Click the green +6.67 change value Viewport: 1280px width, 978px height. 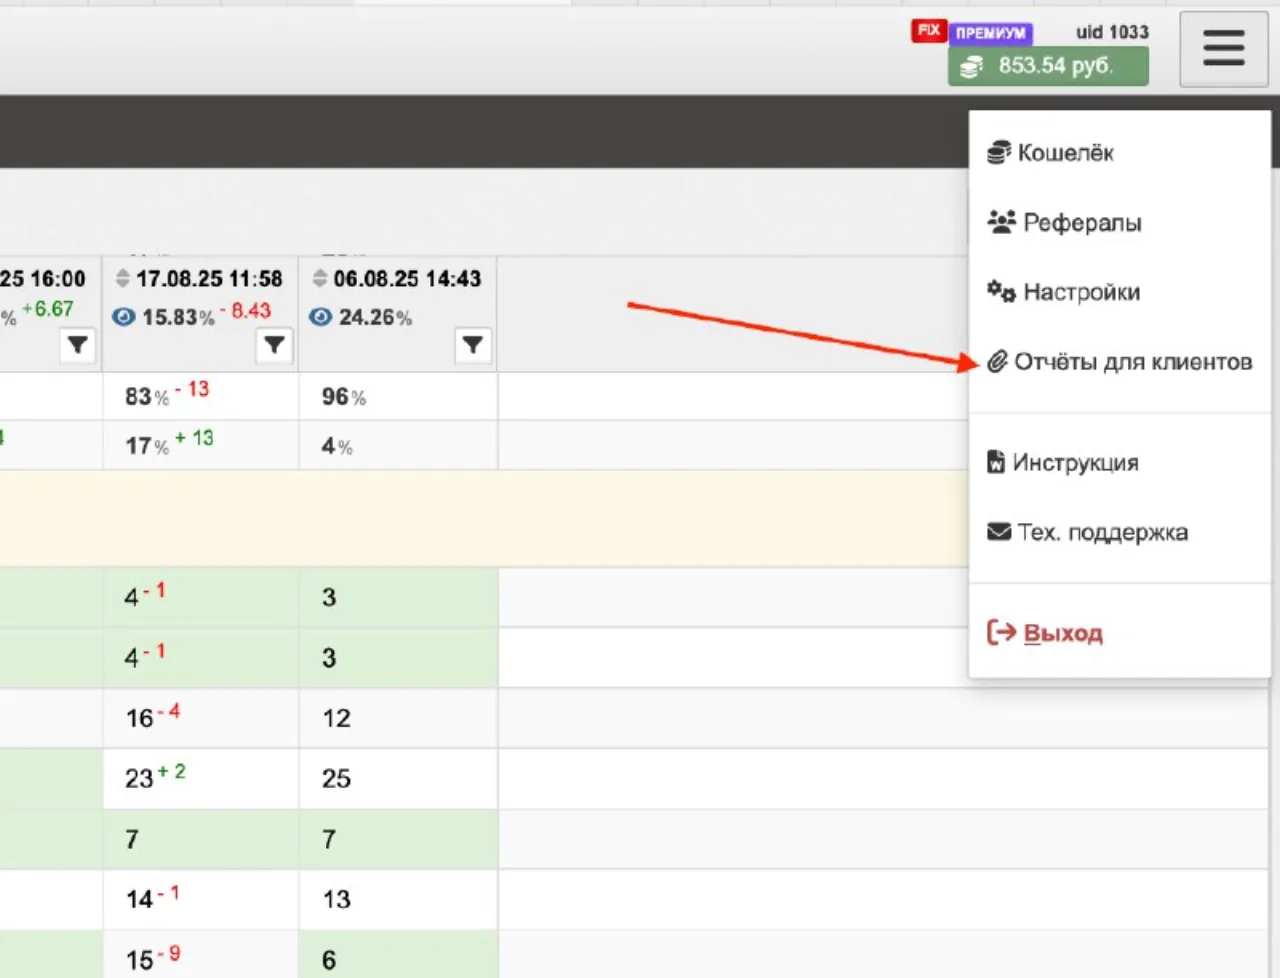coord(48,309)
